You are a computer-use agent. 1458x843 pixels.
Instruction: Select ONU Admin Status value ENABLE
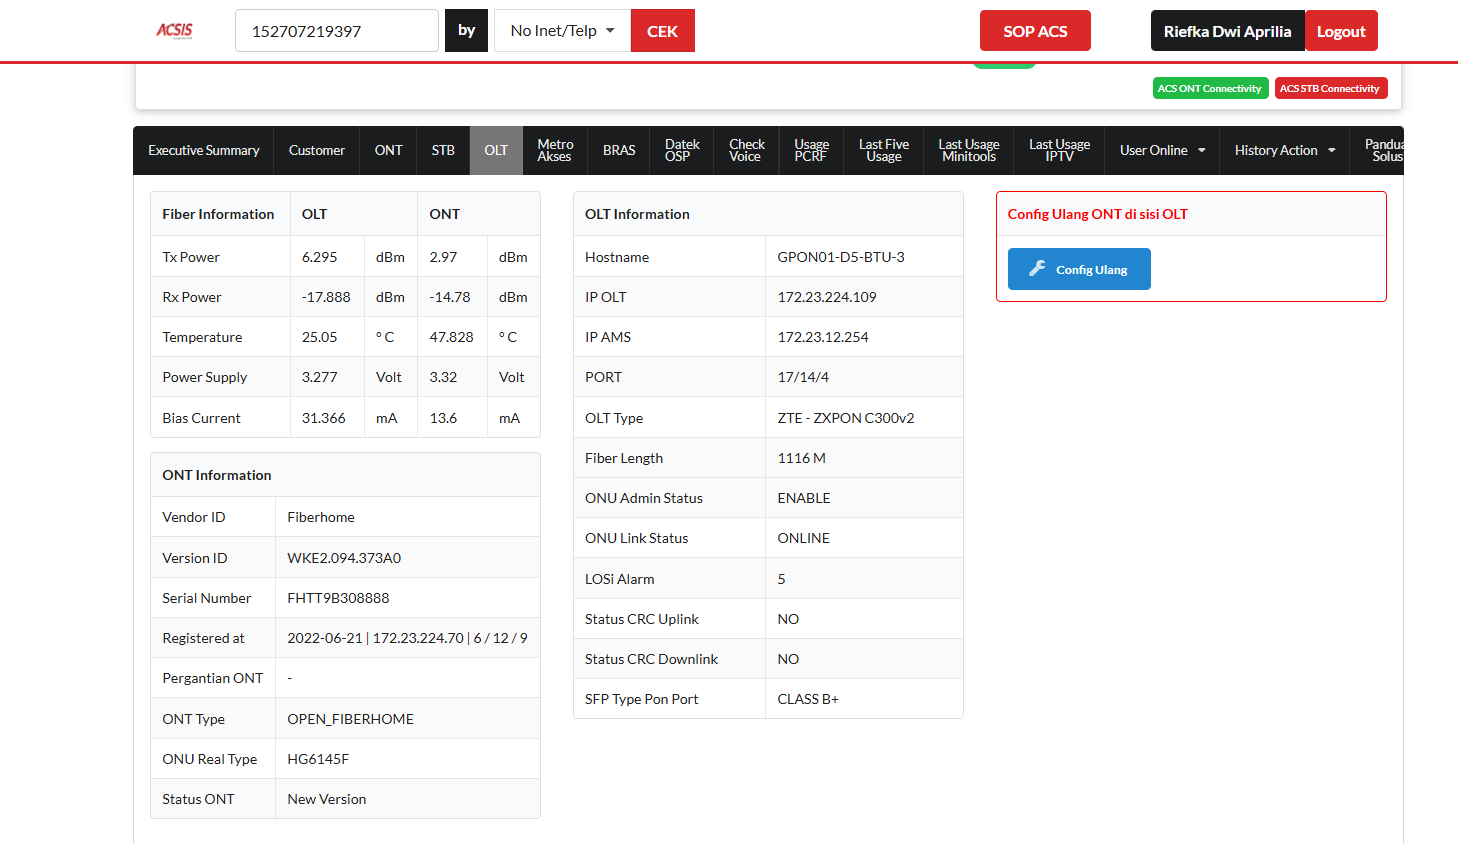coord(804,498)
